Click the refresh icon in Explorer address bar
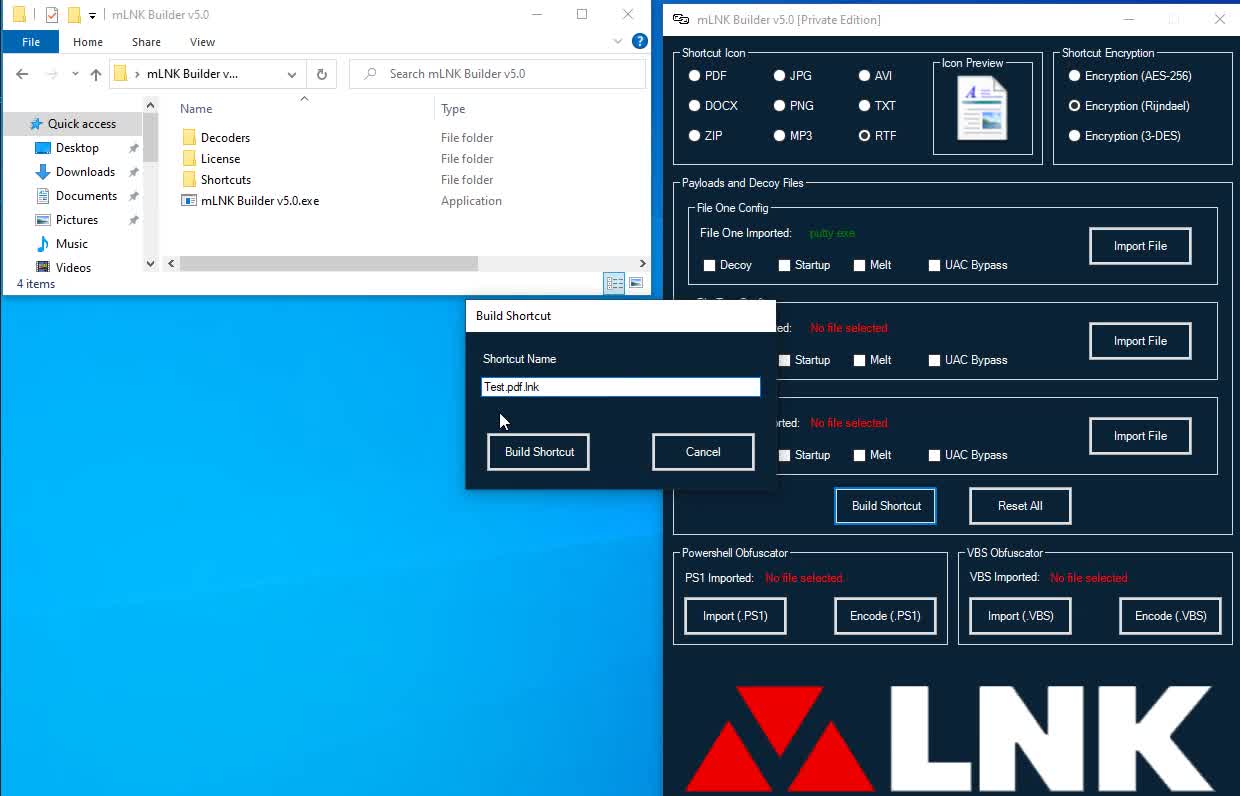 coord(320,73)
